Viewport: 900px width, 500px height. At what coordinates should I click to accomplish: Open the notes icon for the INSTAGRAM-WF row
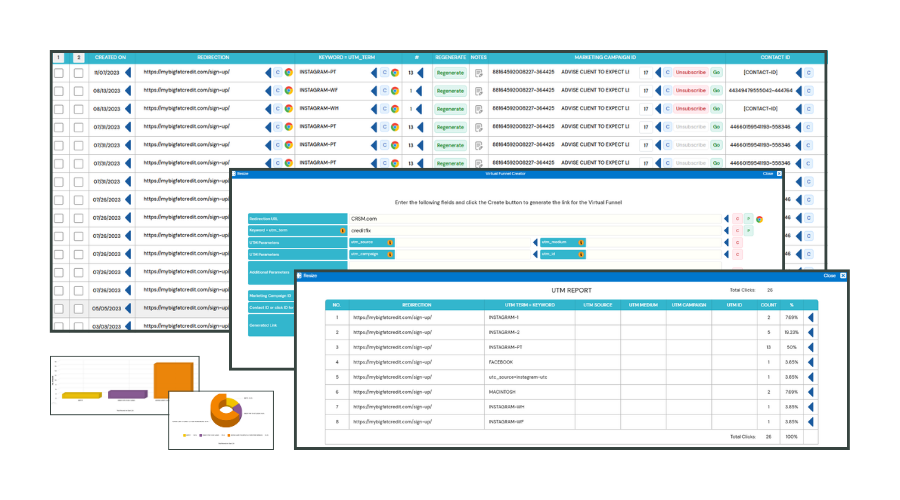(x=479, y=91)
